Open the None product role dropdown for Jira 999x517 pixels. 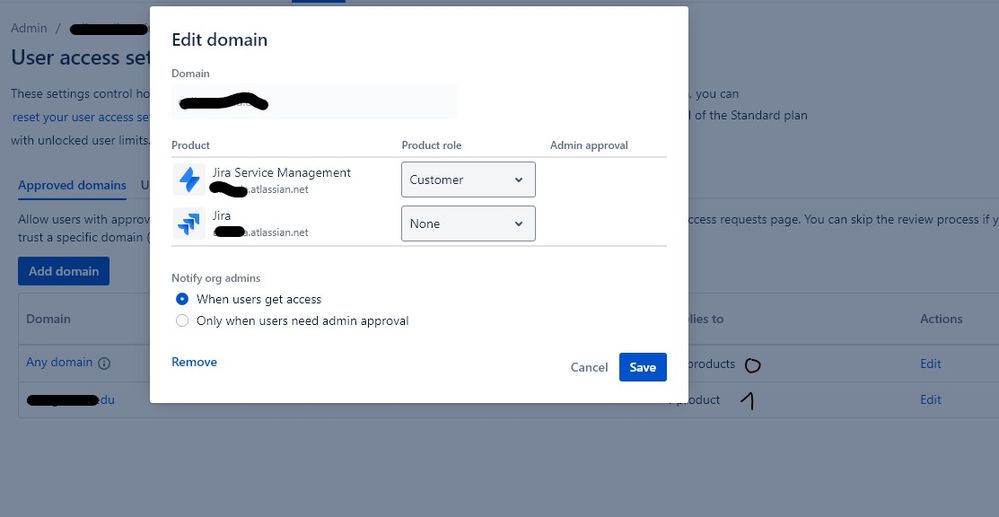(x=468, y=224)
